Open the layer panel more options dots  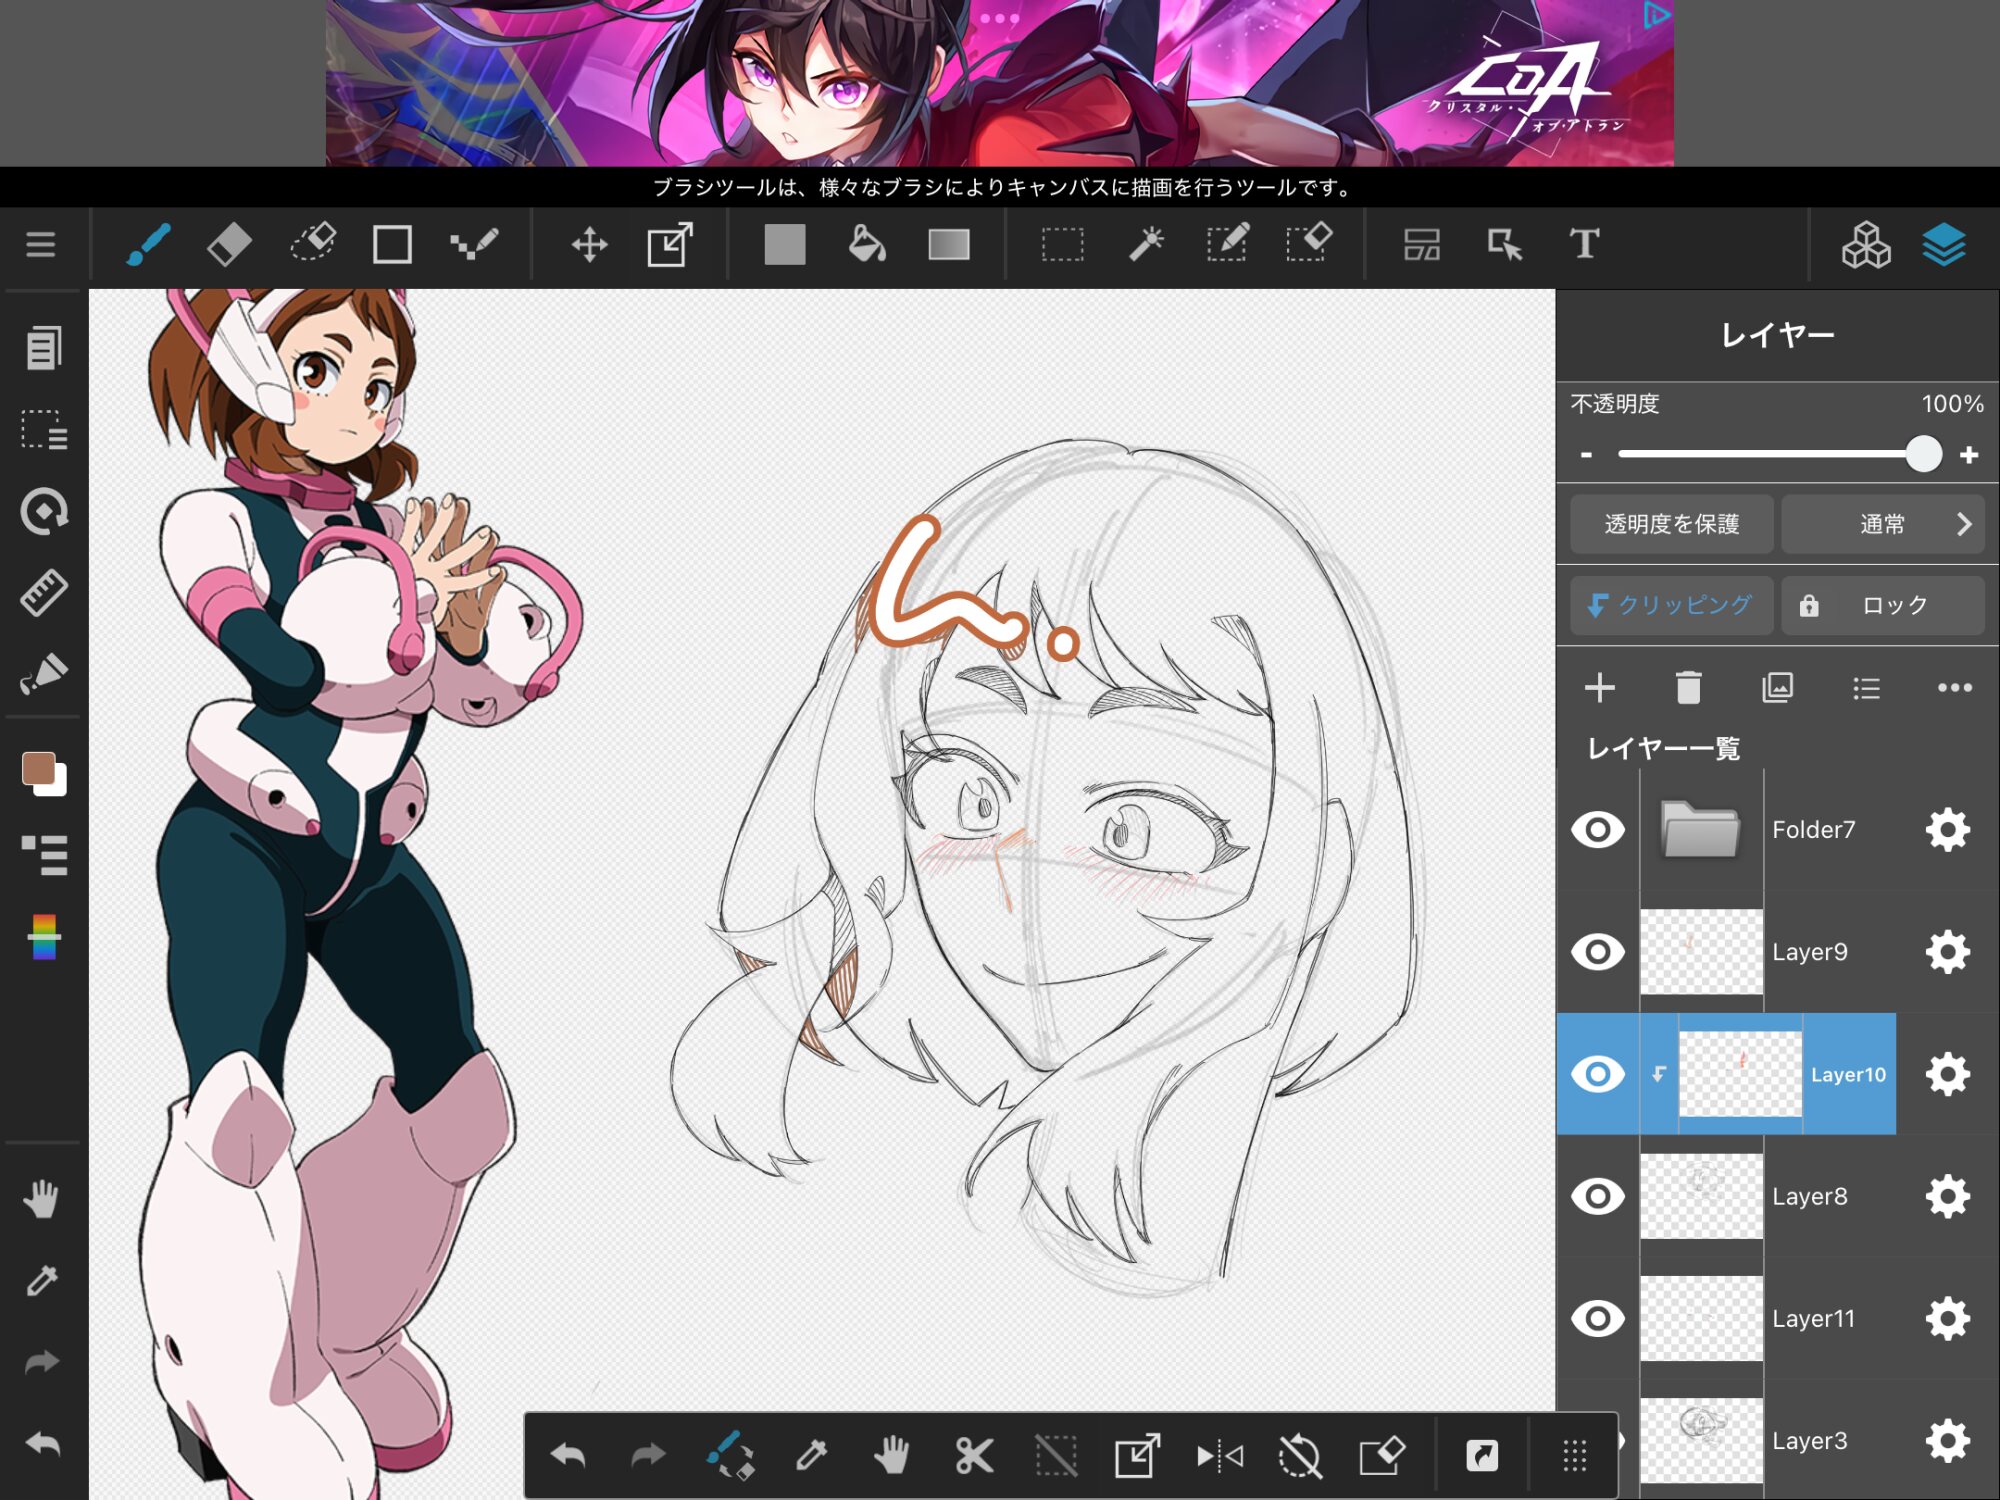(x=1954, y=687)
